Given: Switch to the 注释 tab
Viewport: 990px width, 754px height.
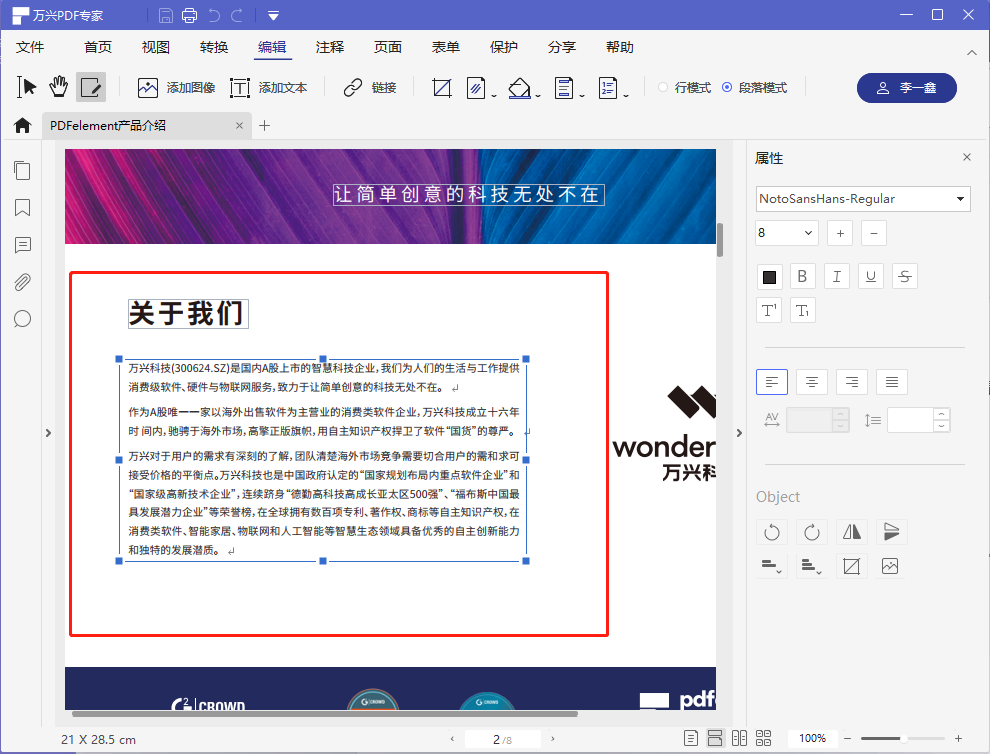Looking at the screenshot, I should point(330,47).
